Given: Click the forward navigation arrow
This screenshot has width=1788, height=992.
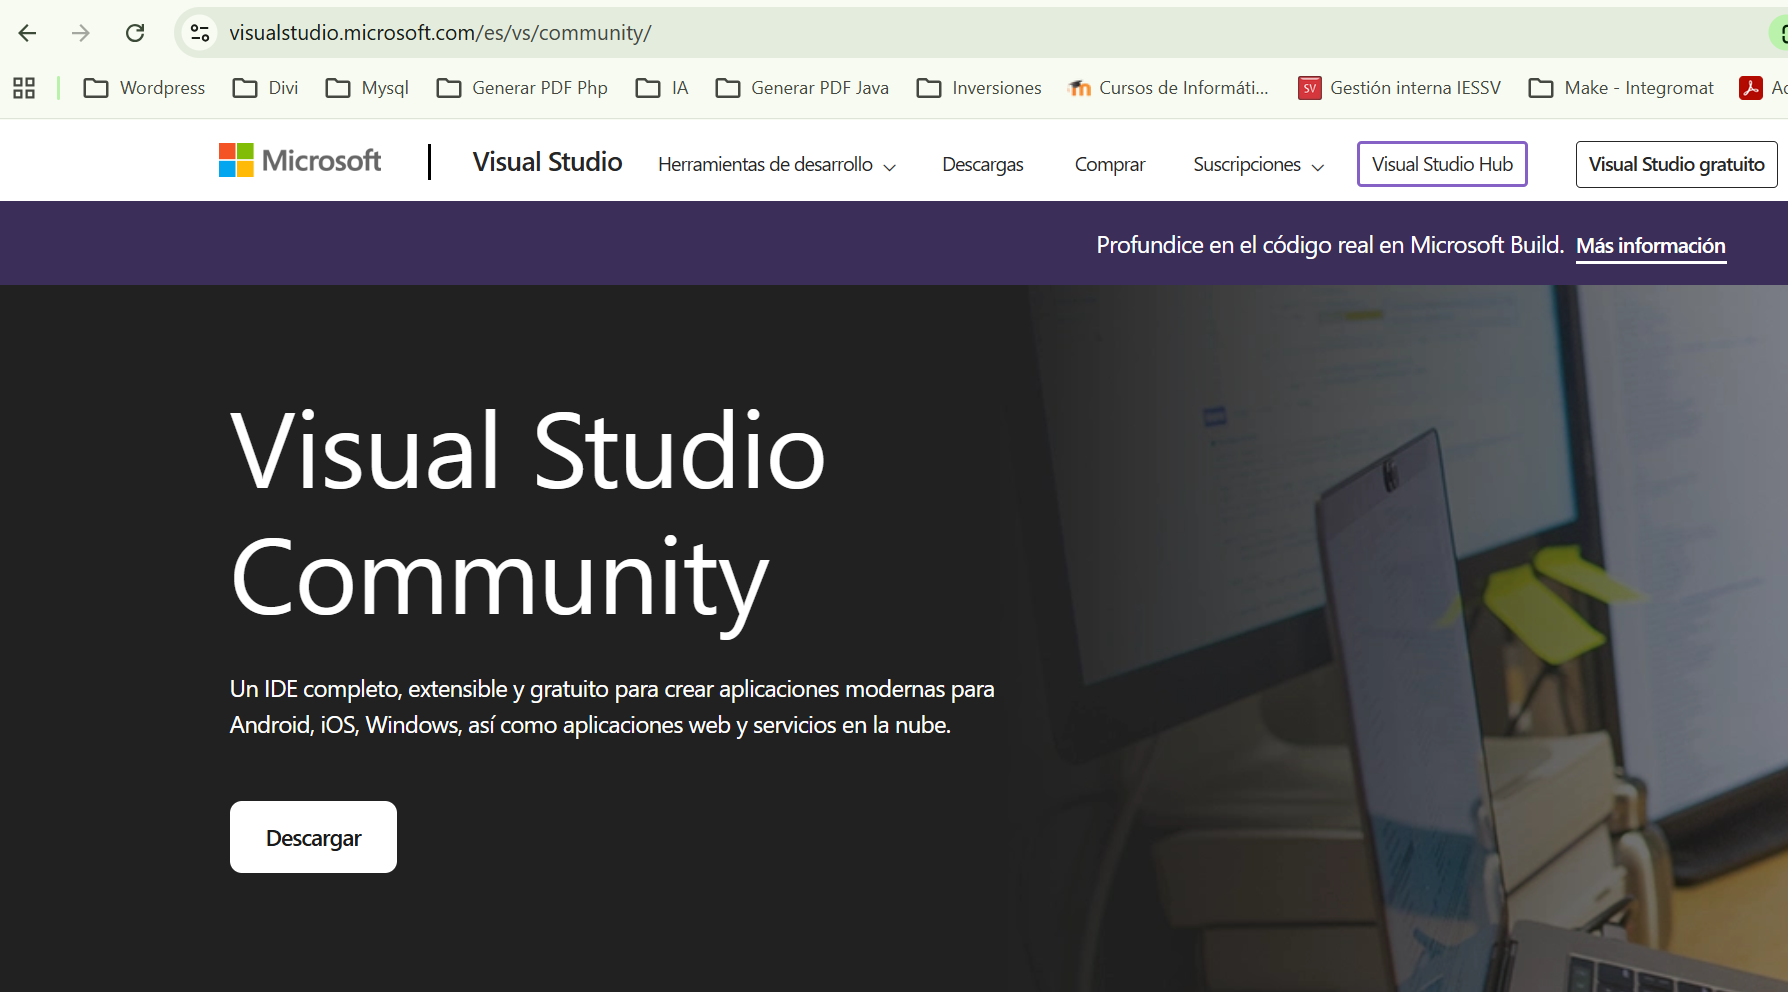Looking at the screenshot, I should click(80, 32).
